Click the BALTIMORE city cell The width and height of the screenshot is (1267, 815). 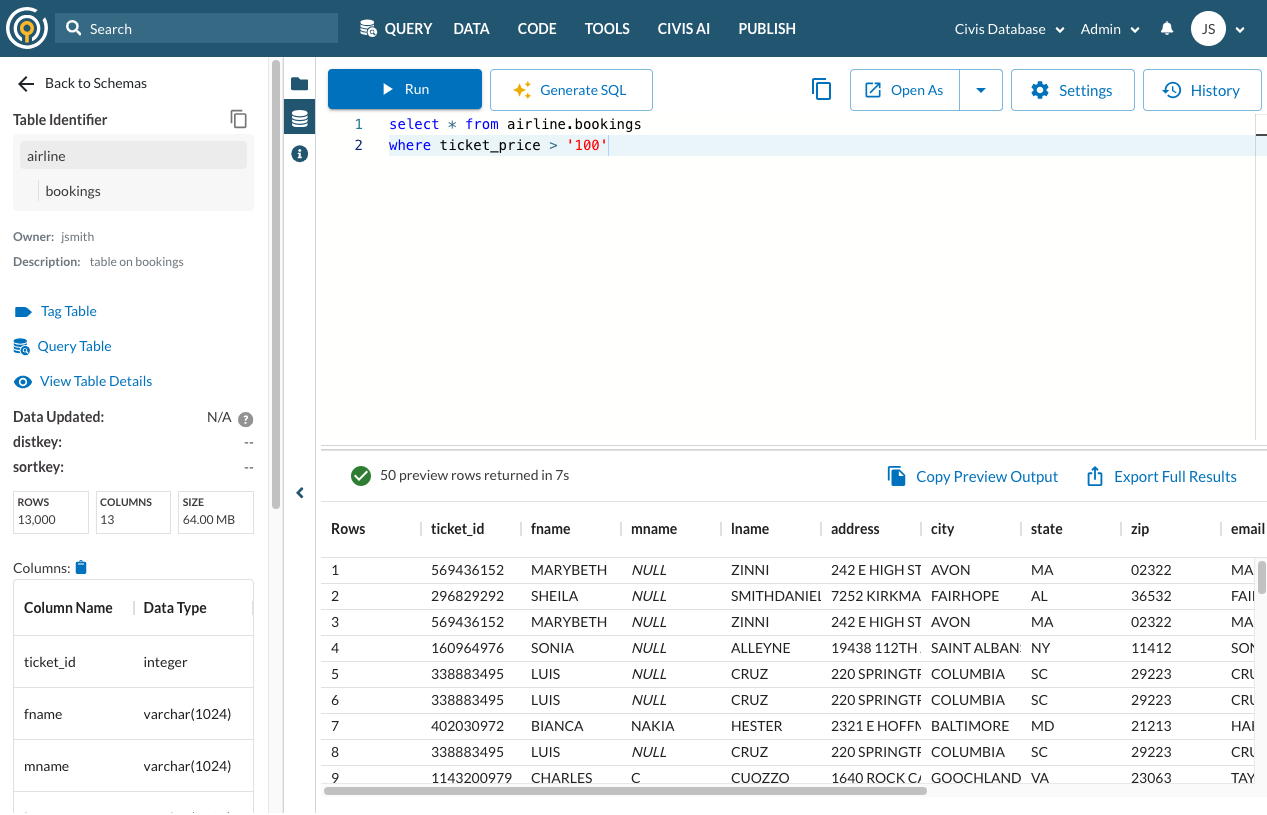click(970, 726)
